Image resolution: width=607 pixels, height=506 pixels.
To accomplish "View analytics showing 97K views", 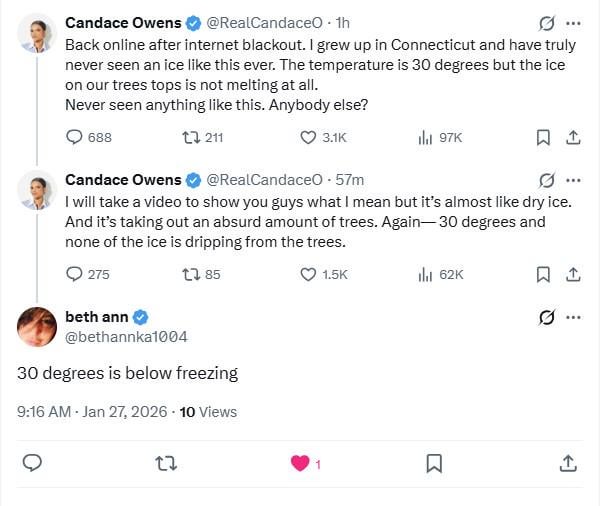I will click(425, 138).
